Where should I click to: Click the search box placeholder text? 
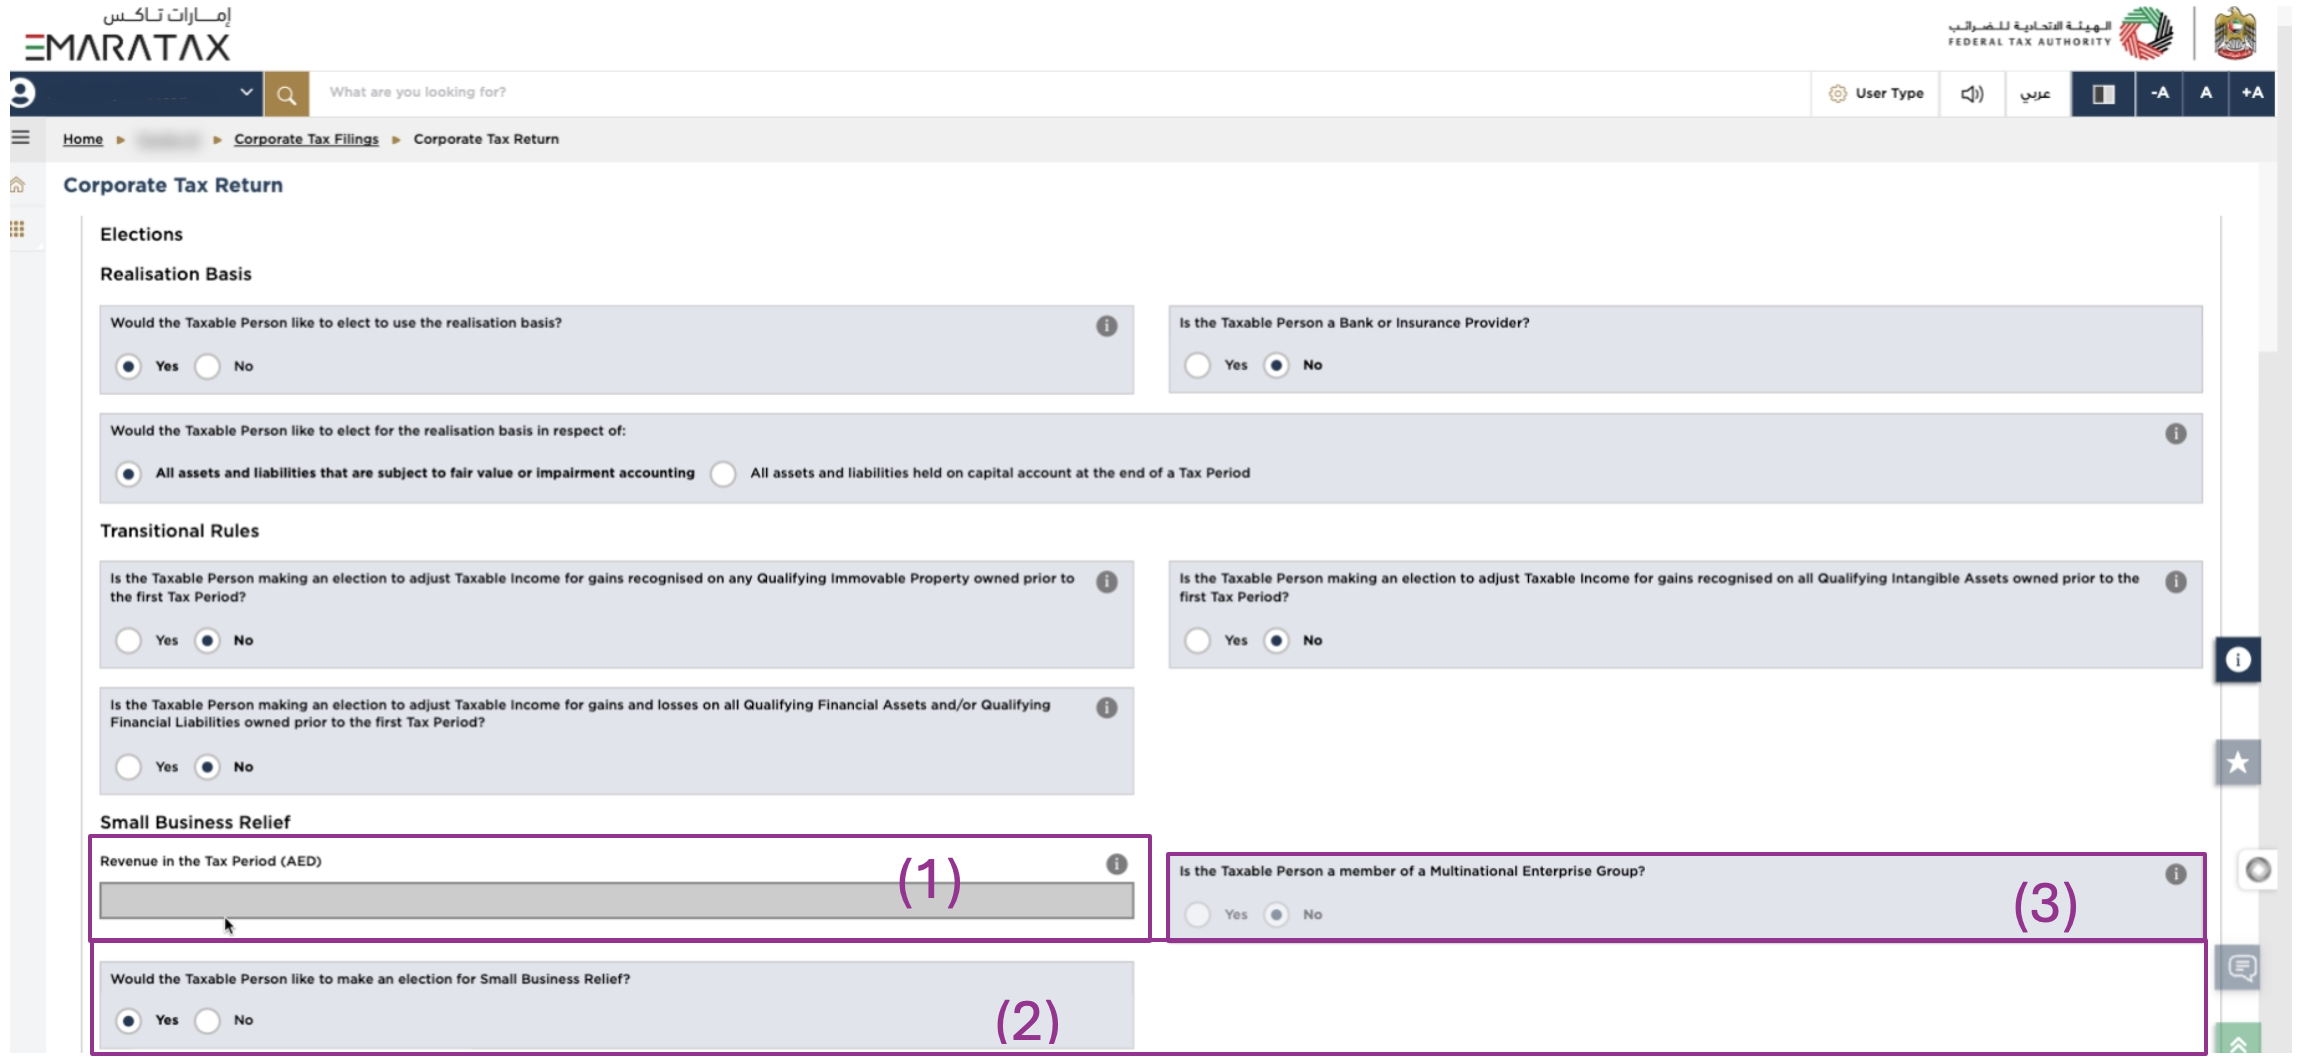pyautogui.click(x=418, y=92)
